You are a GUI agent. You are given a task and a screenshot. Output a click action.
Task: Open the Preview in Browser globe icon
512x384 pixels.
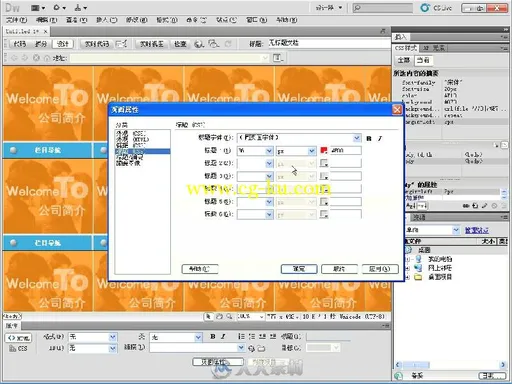(x=199, y=44)
